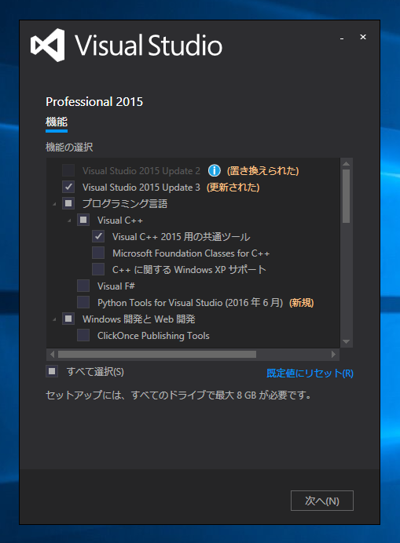Screen dimensions: 400x543
Task: Toggle the Visual Studio 2015 Update 2 checkbox
Action: [x=68, y=170]
